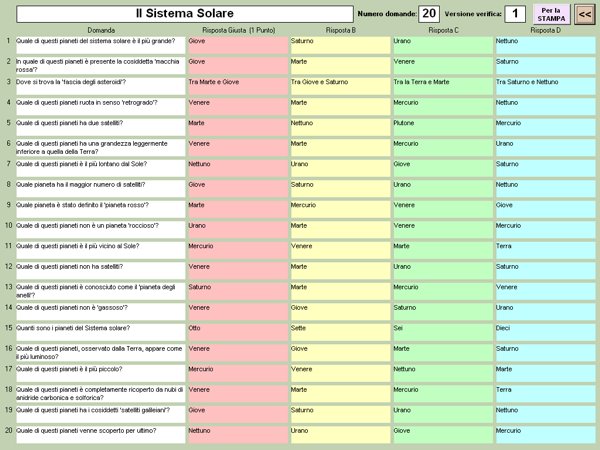Click the 'Dieci' answer cell
This screenshot has height=450, width=600.
545,332
